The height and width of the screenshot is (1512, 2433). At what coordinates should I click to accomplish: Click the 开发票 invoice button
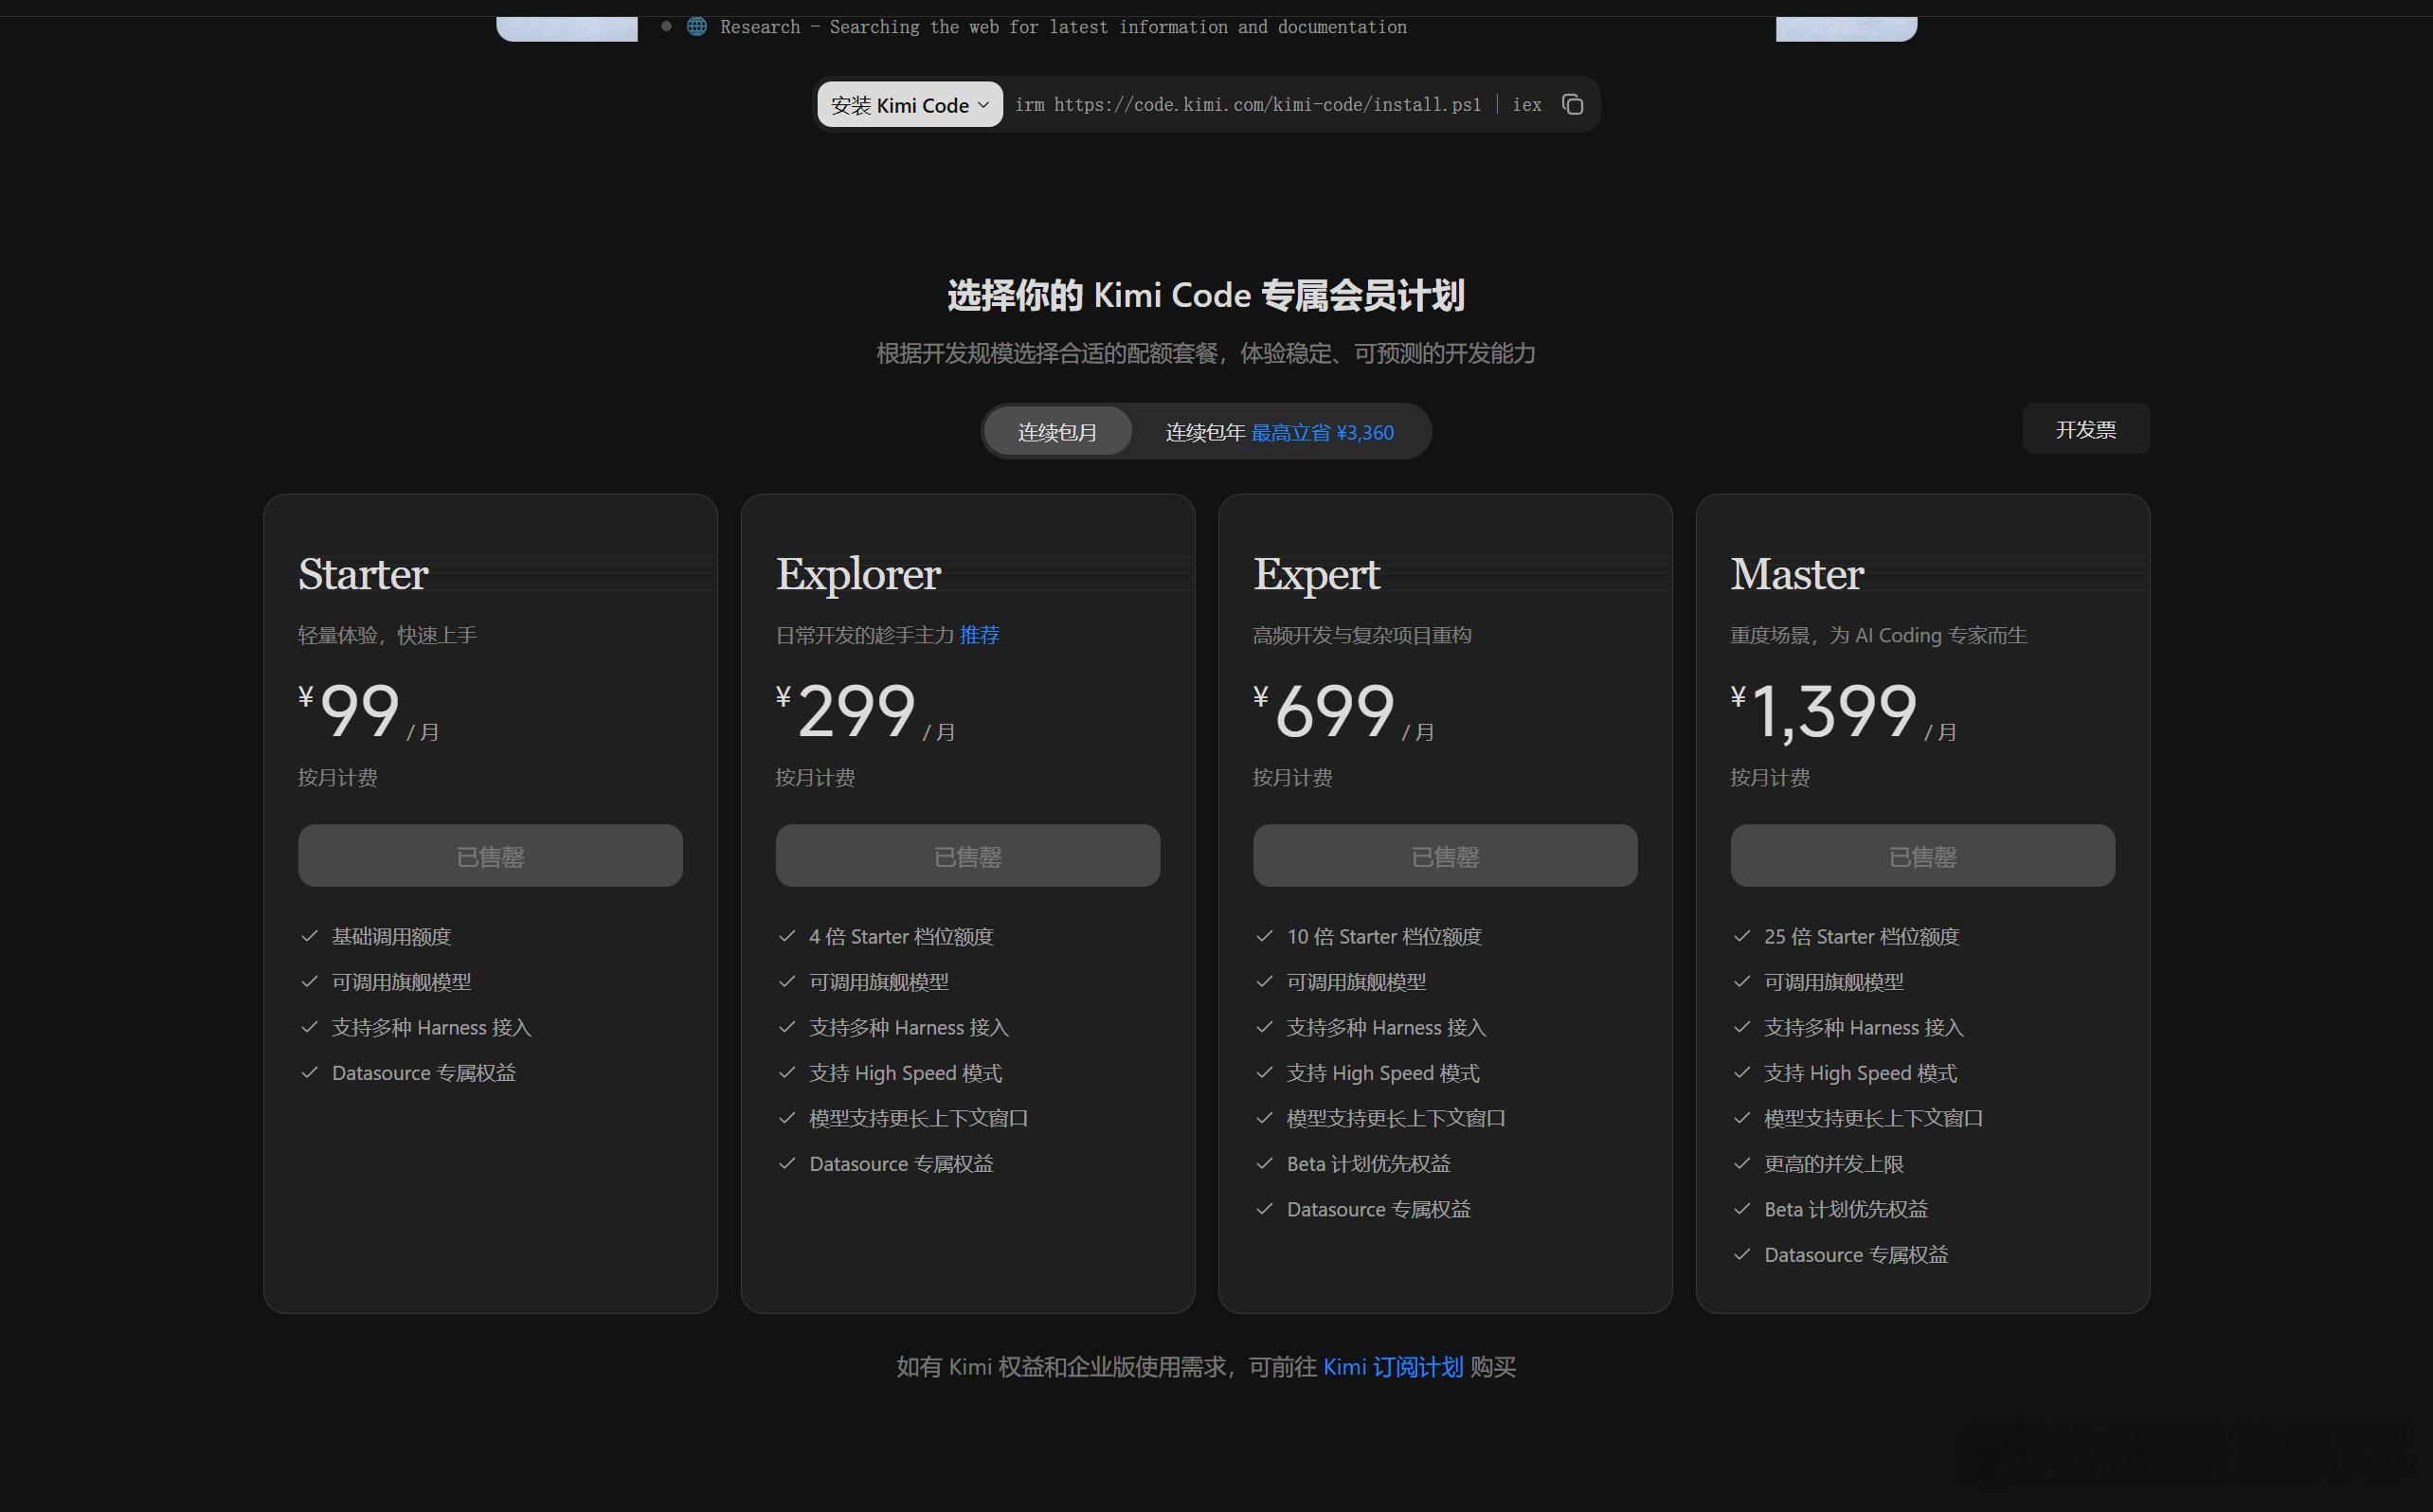tap(2085, 429)
